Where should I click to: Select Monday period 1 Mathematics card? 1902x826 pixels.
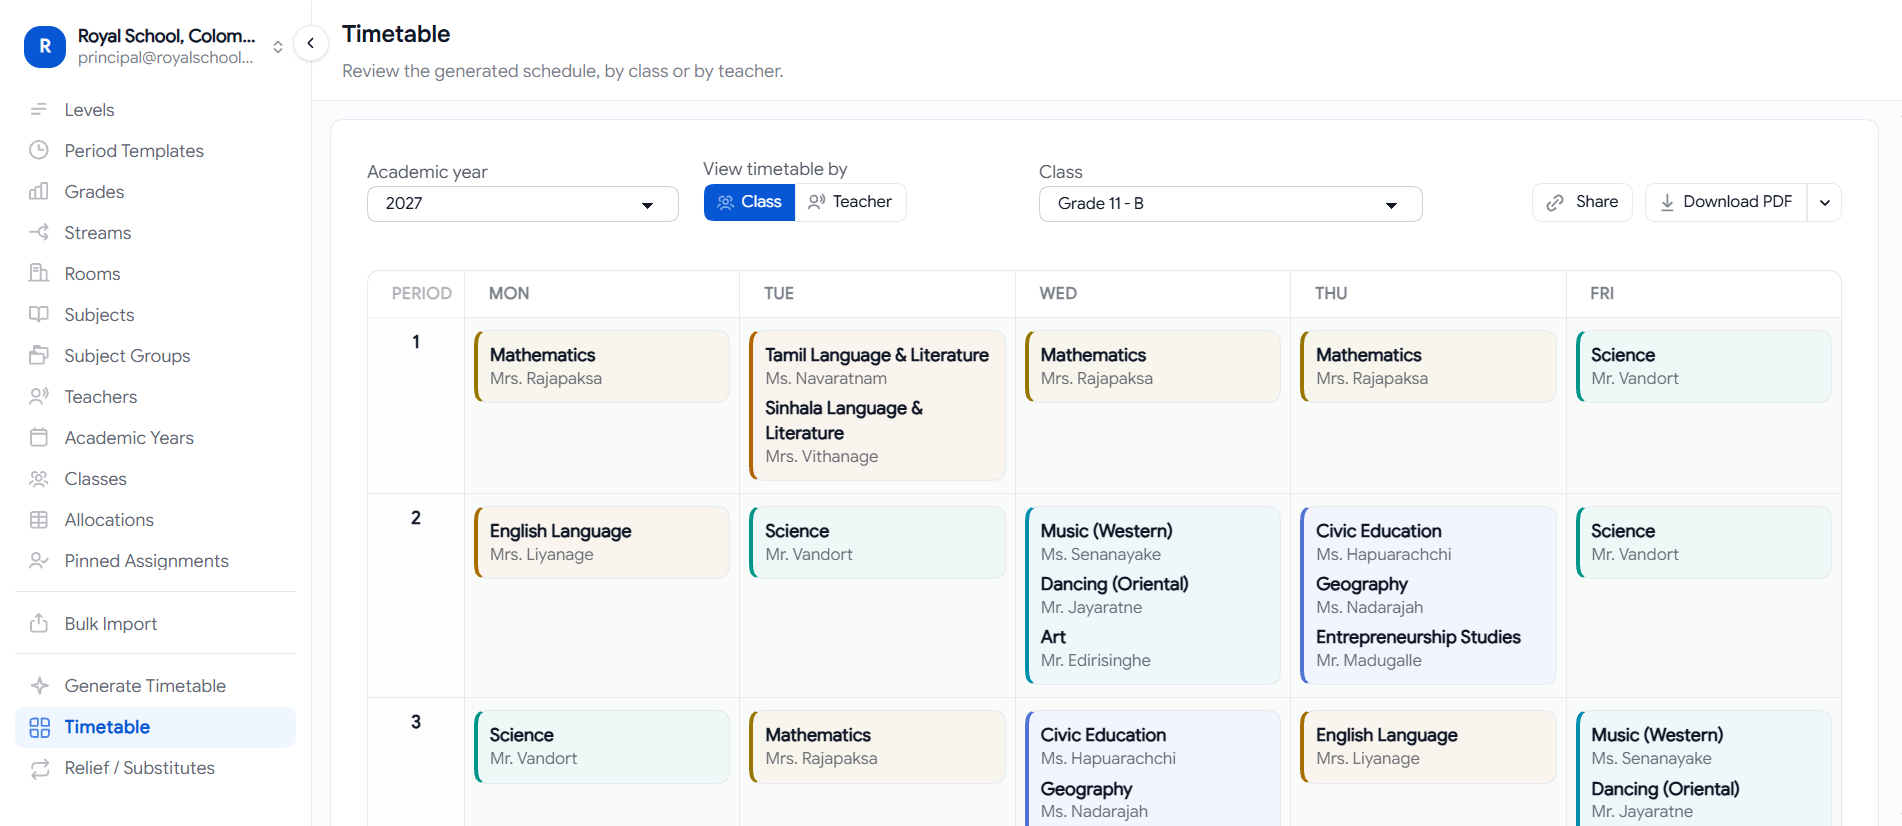coord(602,366)
